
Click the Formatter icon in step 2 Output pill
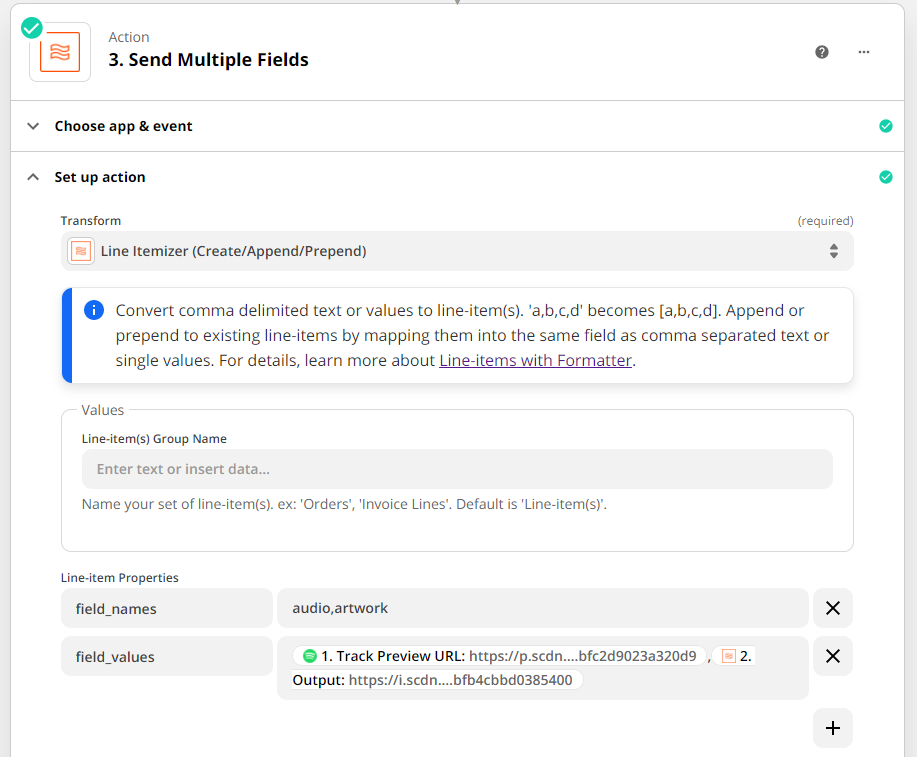[729, 656]
